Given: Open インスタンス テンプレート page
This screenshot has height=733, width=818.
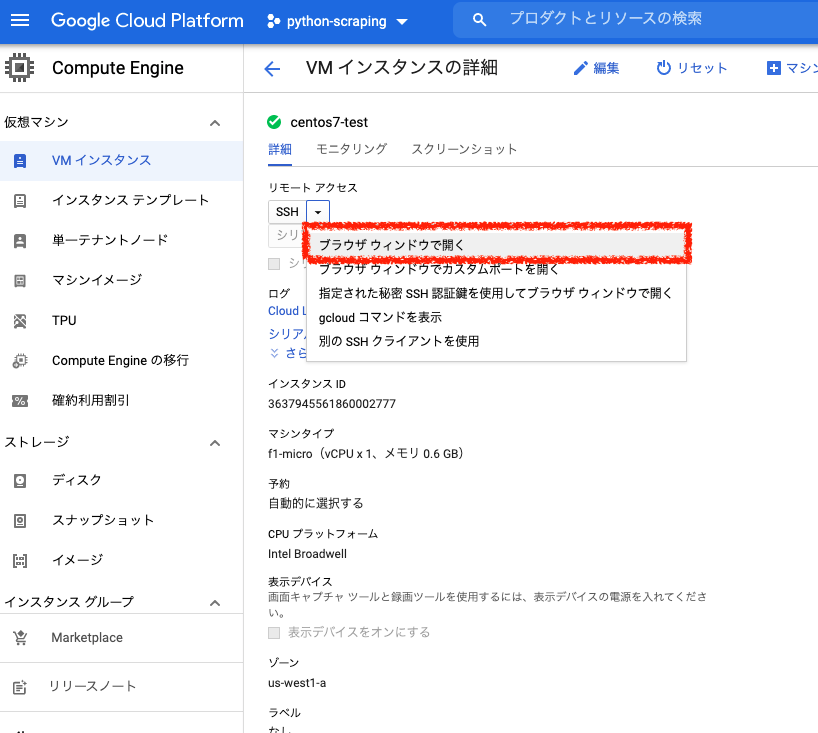Looking at the screenshot, I should coord(130,200).
